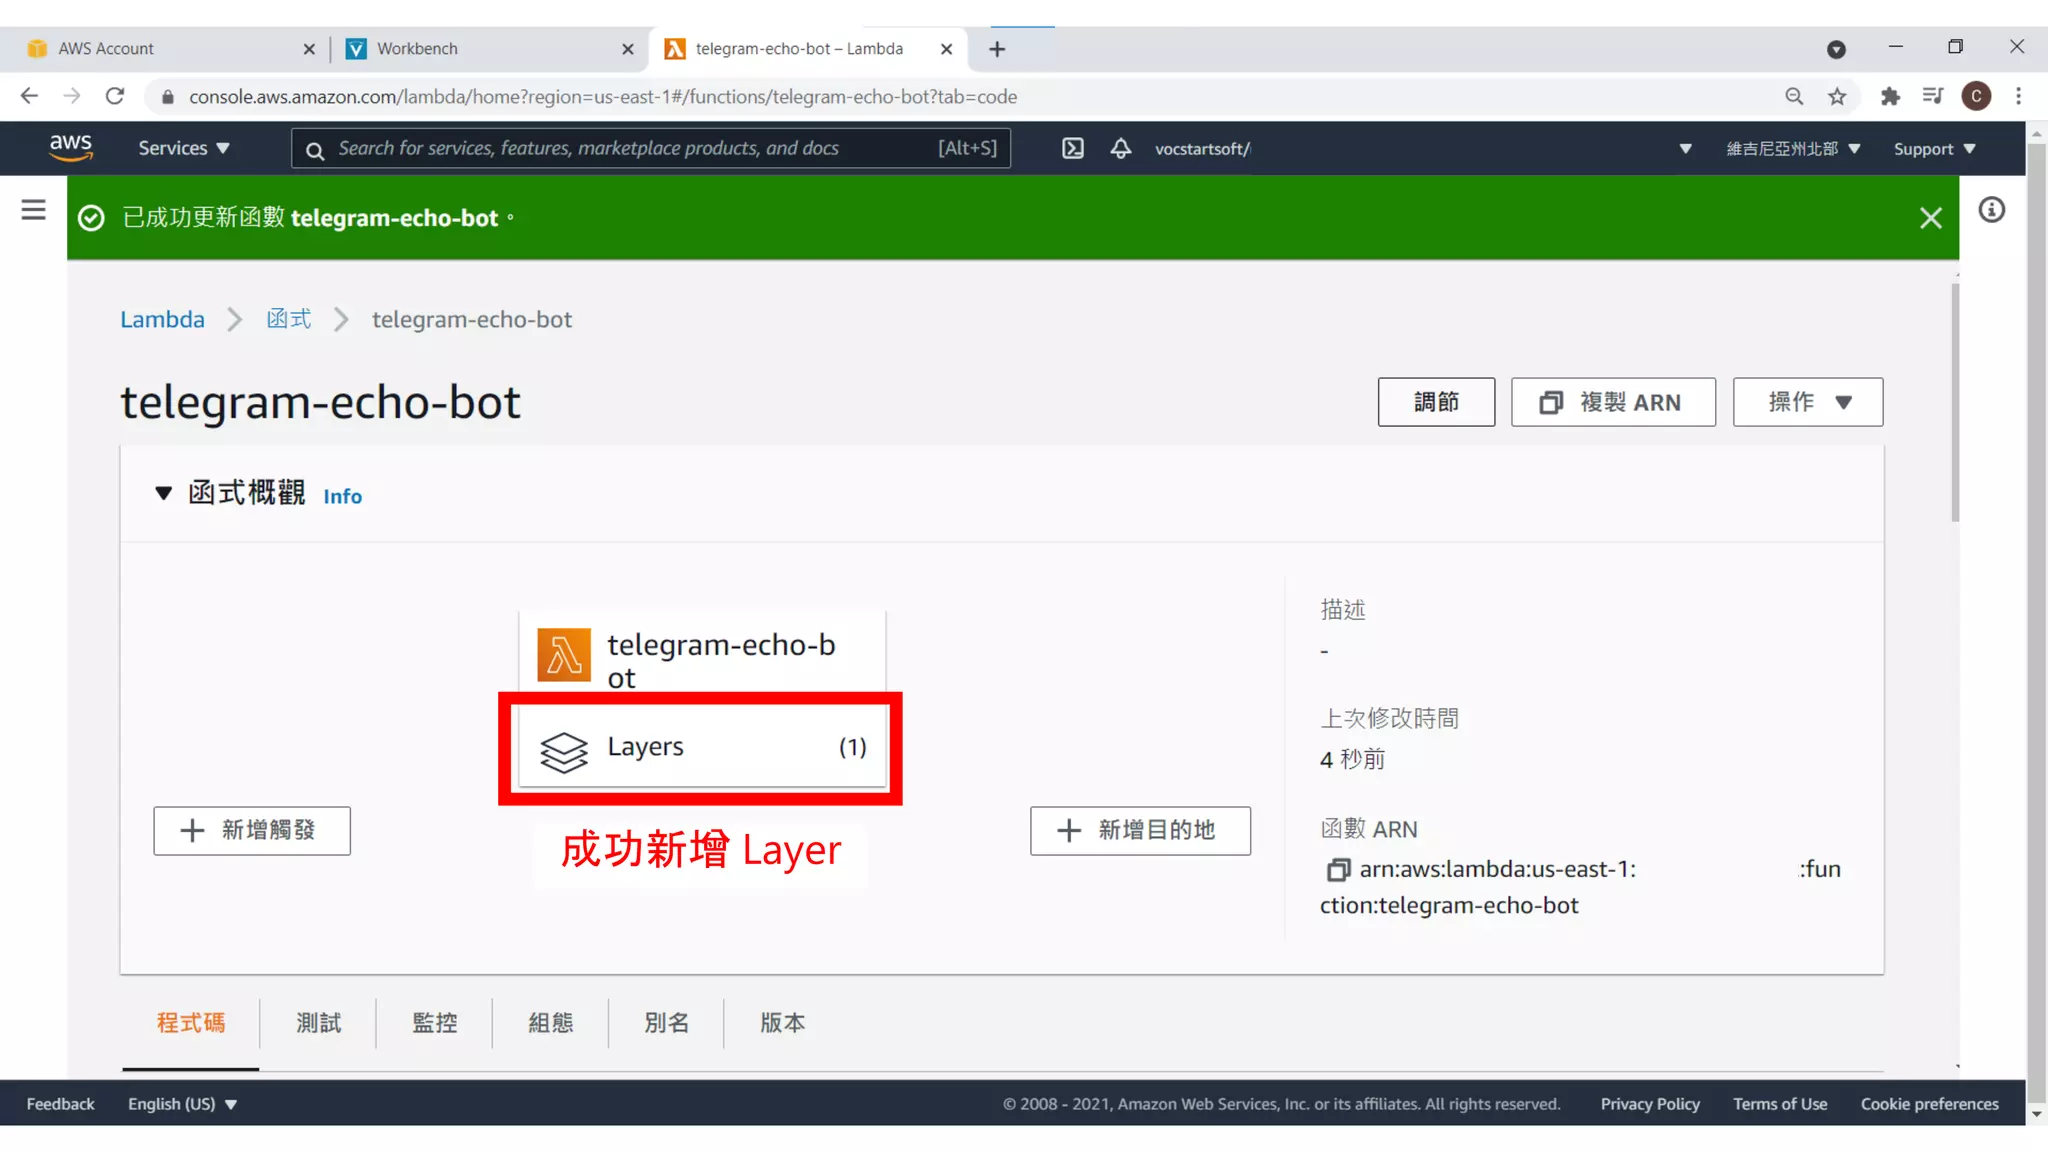Select the 別名 tab
This screenshot has height=1152, width=2048.
tap(666, 1023)
